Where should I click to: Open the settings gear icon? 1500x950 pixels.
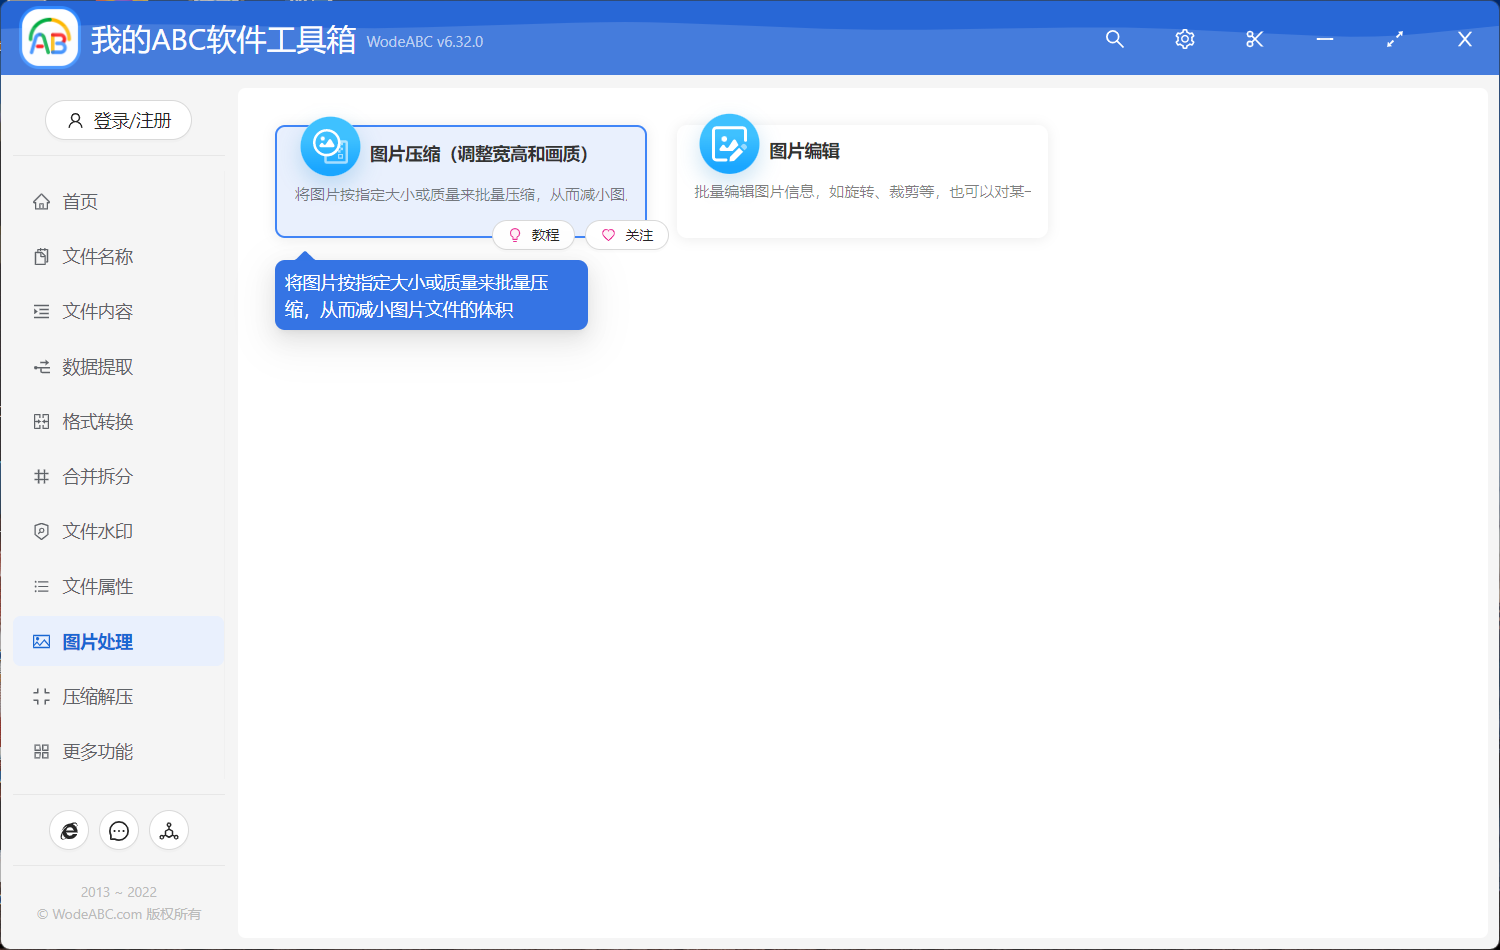click(x=1184, y=39)
